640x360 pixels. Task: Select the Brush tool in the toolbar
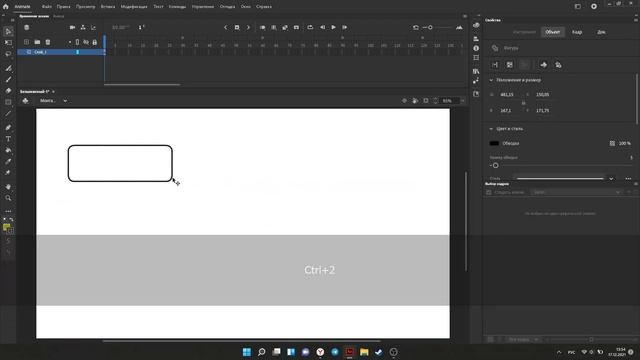tap(8, 80)
